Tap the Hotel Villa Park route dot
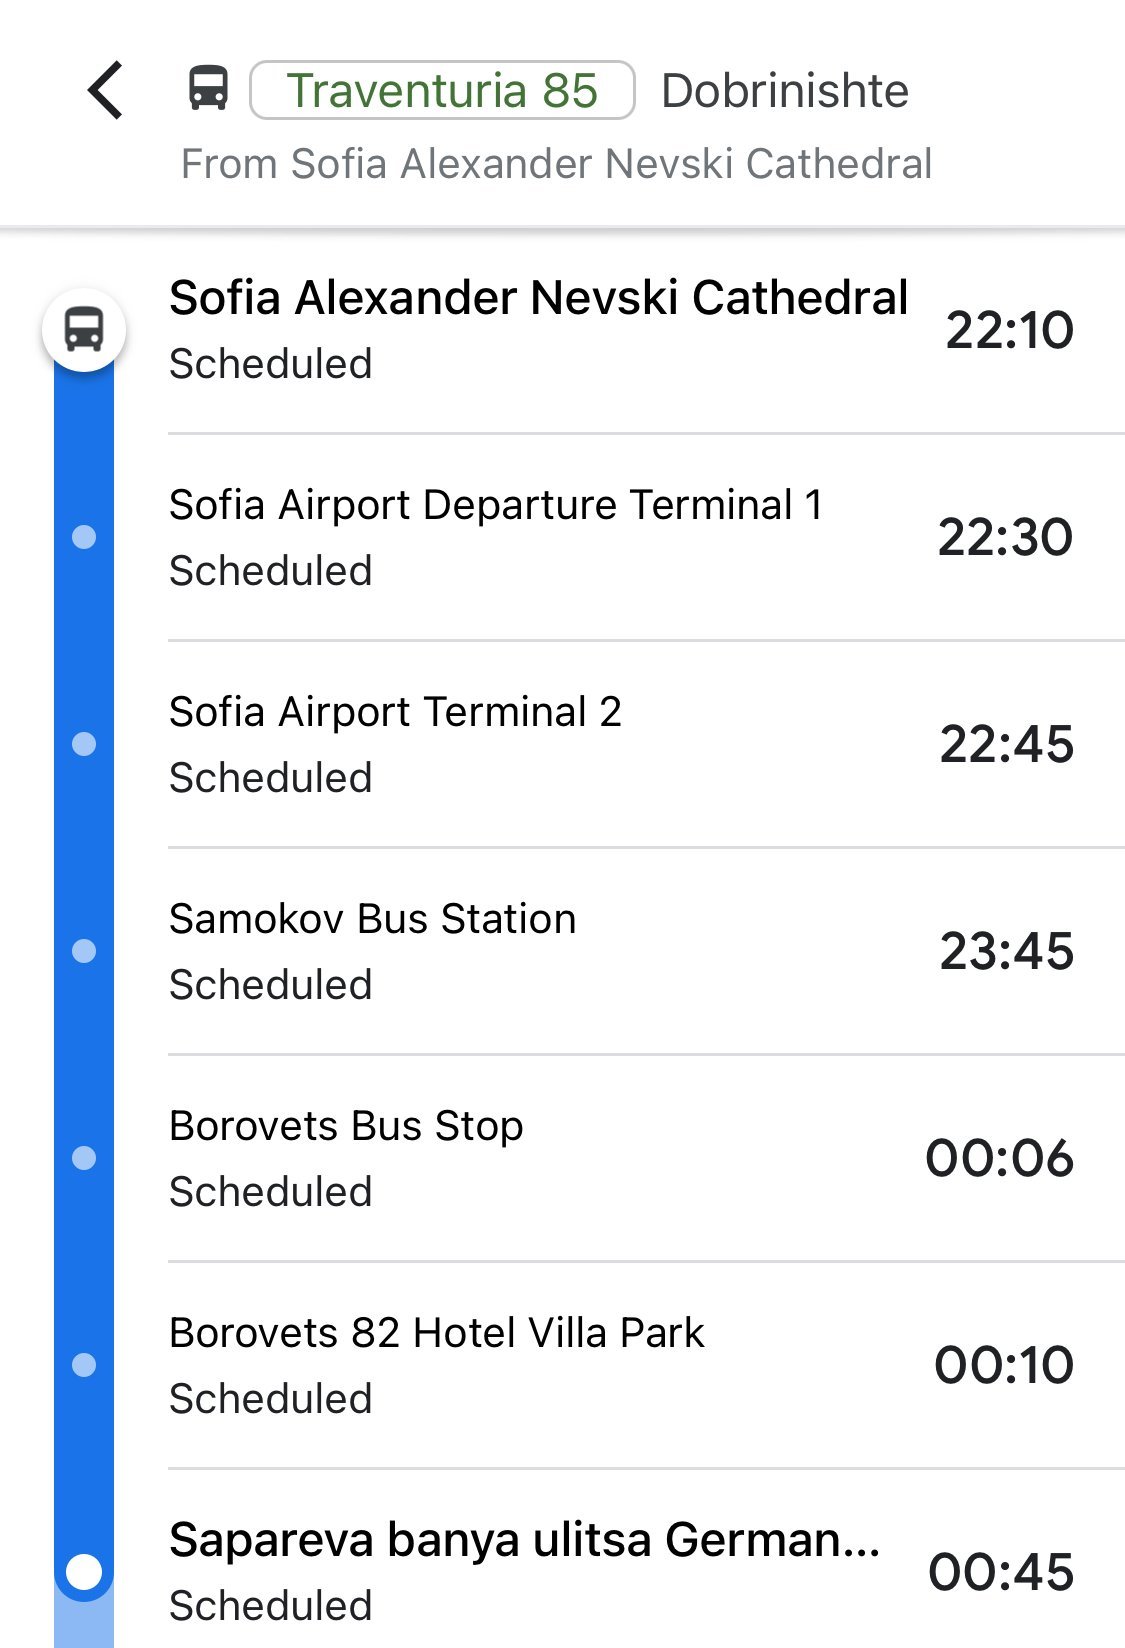 (84, 1365)
